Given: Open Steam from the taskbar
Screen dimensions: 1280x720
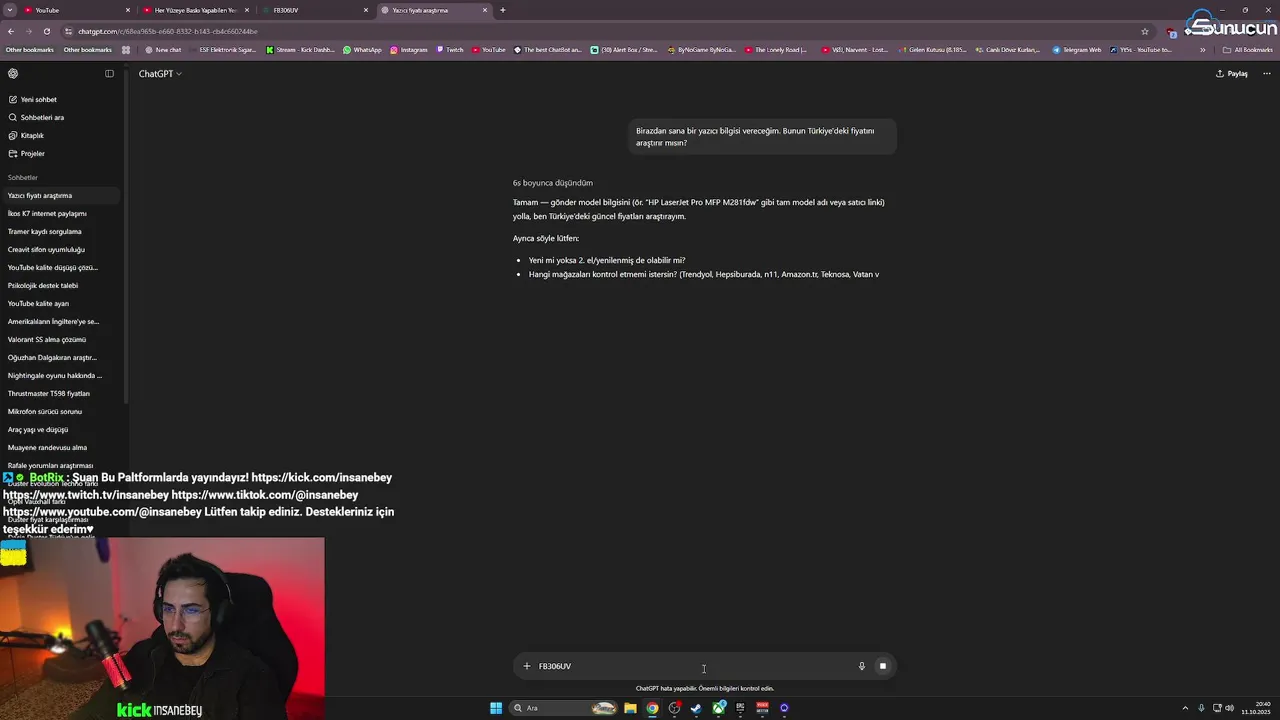Looking at the screenshot, I should pyautogui.click(x=696, y=708).
